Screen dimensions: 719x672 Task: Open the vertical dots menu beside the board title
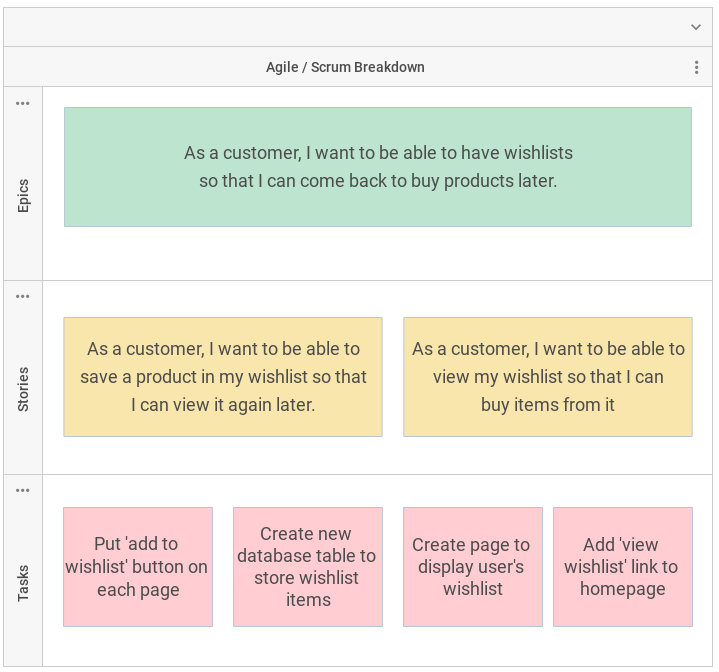click(x=696, y=67)
